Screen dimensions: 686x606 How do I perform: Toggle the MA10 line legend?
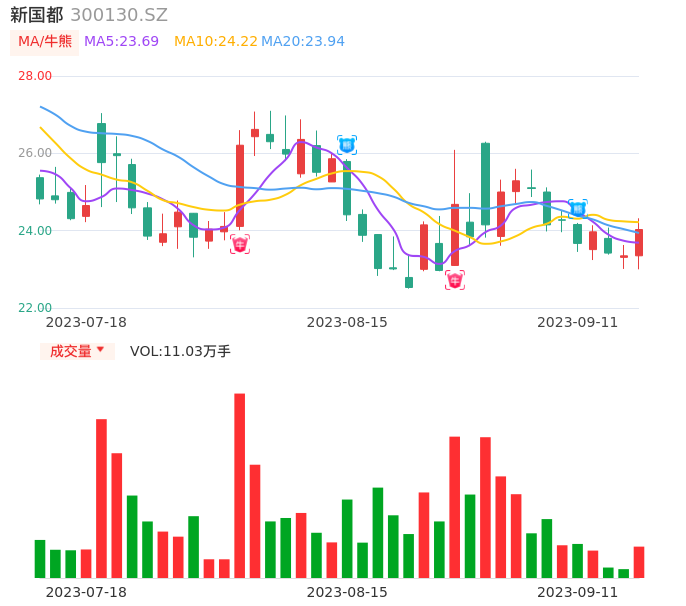pos(215,42)
